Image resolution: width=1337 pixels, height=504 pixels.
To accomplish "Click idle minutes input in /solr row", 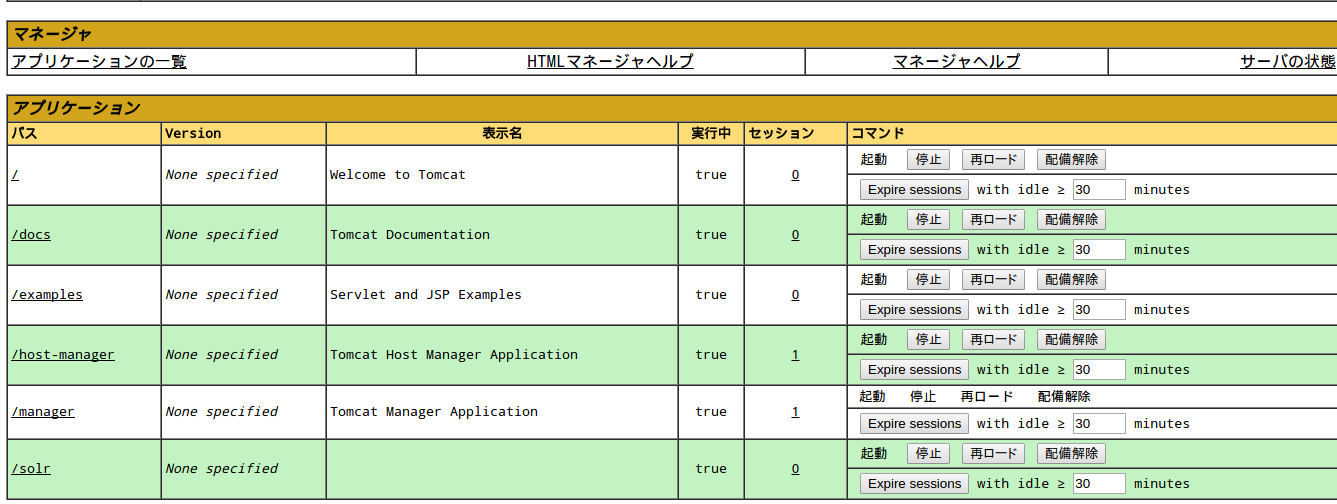I will pos(1098,484).
